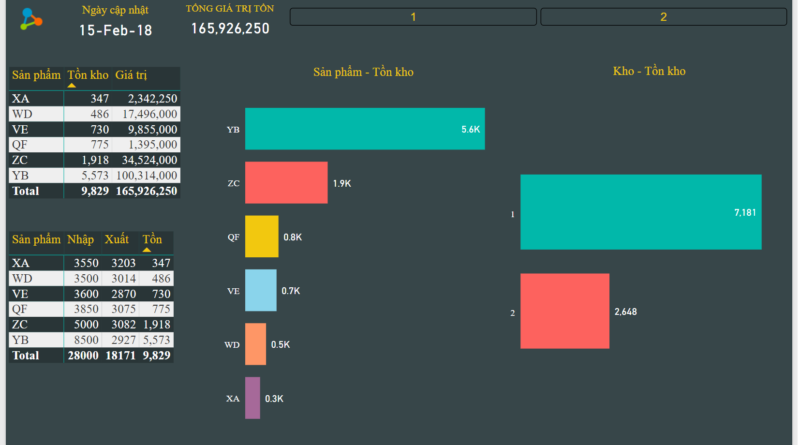Click the teal warehouse 1 bar showing 7,181
This screenshot has height=445, width=800.
click(x=640, y=212)
